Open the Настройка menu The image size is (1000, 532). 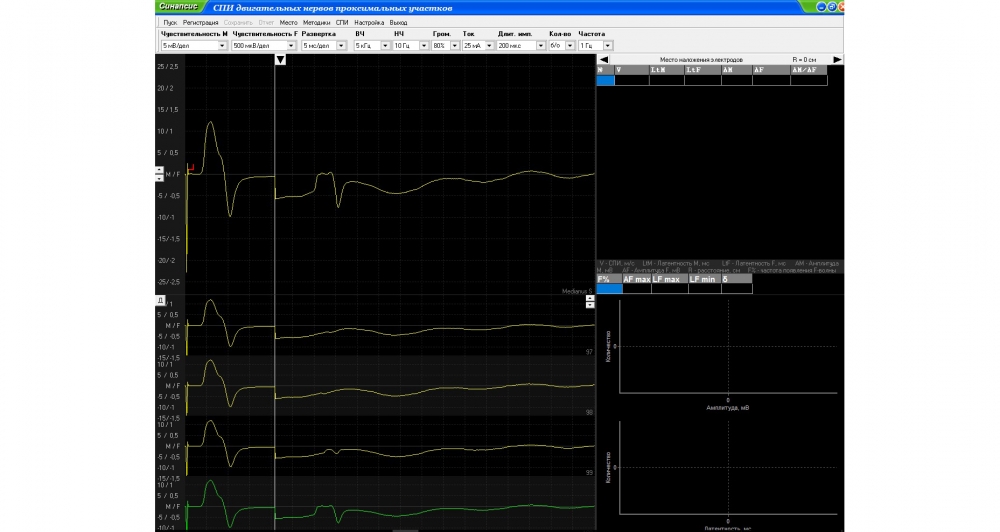(368, 22)
